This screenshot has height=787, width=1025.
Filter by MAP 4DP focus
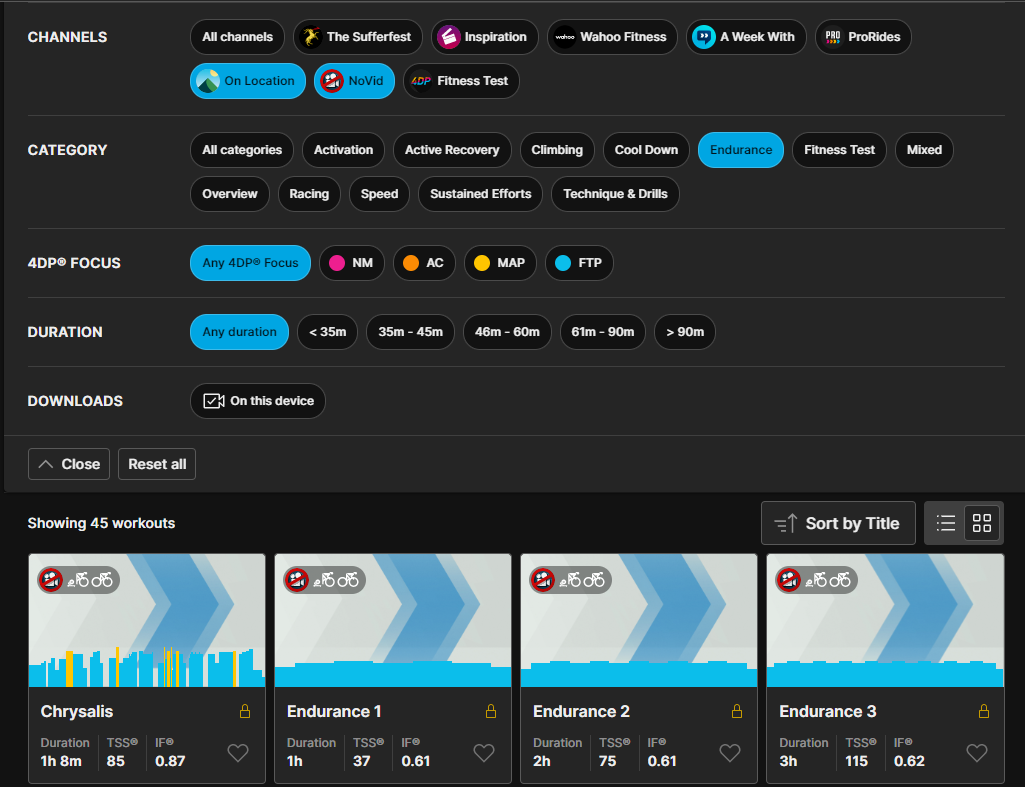(x=500, y=263)
